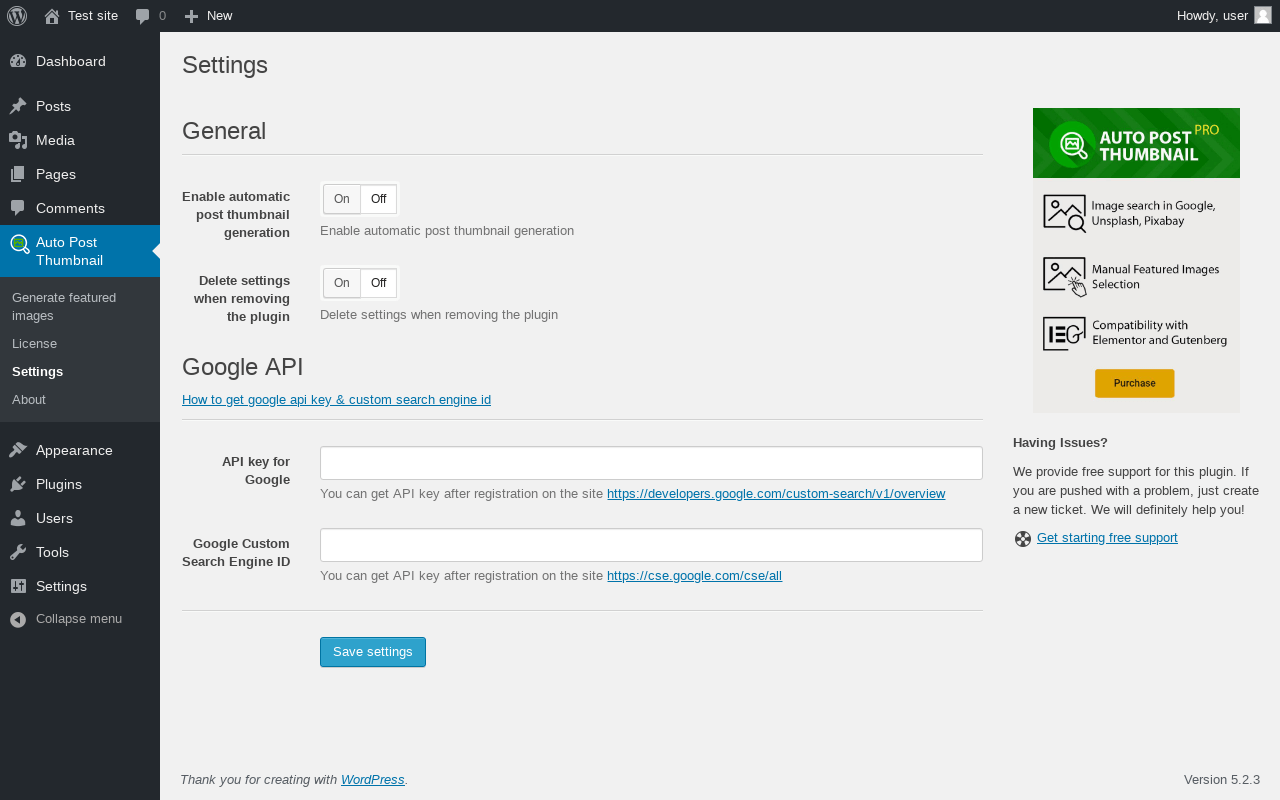Click the Tools wrench icon
This screenshot has height=800, width=1280.
click(x=18, y=552)
